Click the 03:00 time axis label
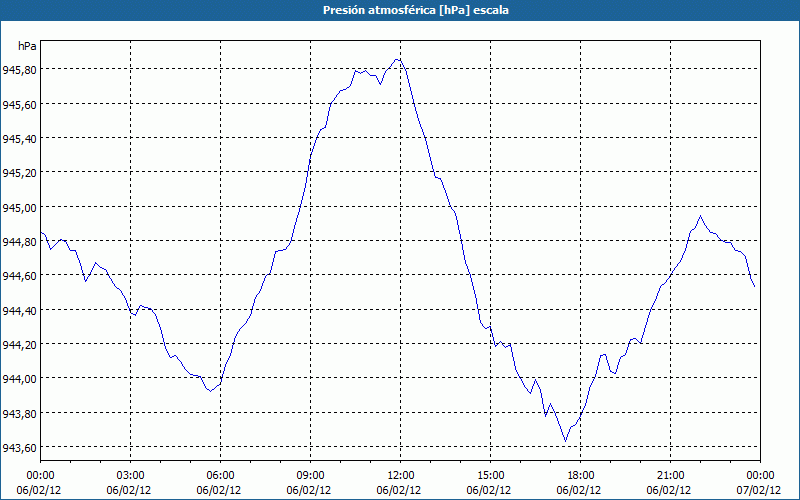This screenshot has width=800, height=500. pos(131,476)
